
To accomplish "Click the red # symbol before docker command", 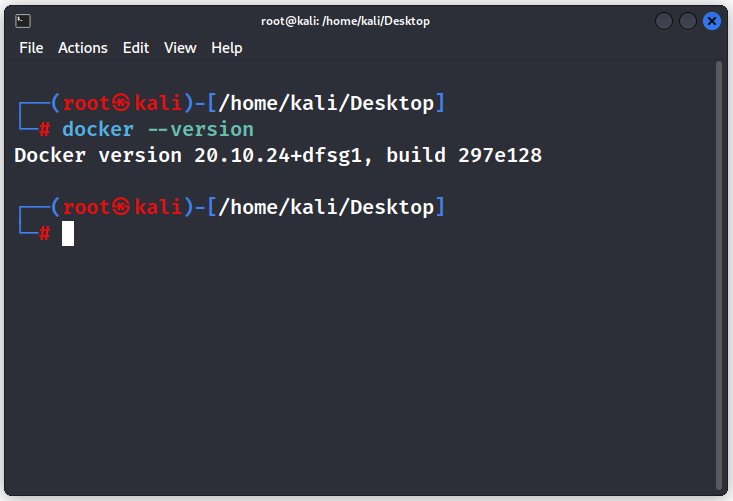I will [x=44, y=129].
